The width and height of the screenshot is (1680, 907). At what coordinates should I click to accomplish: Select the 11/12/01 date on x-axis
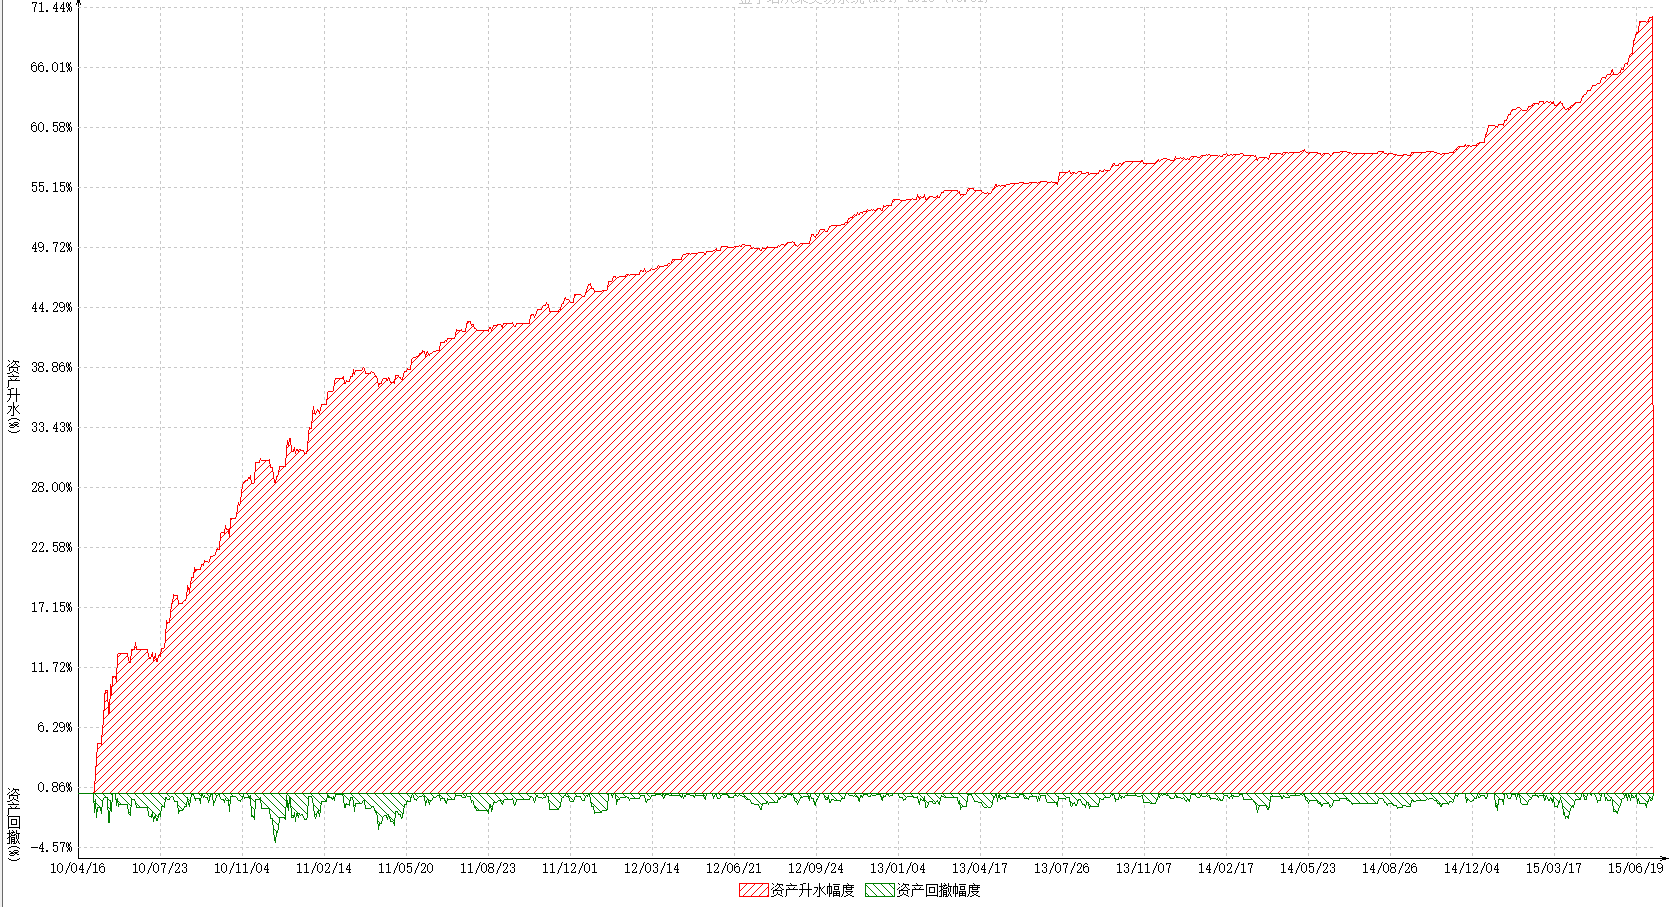[570, 868]
